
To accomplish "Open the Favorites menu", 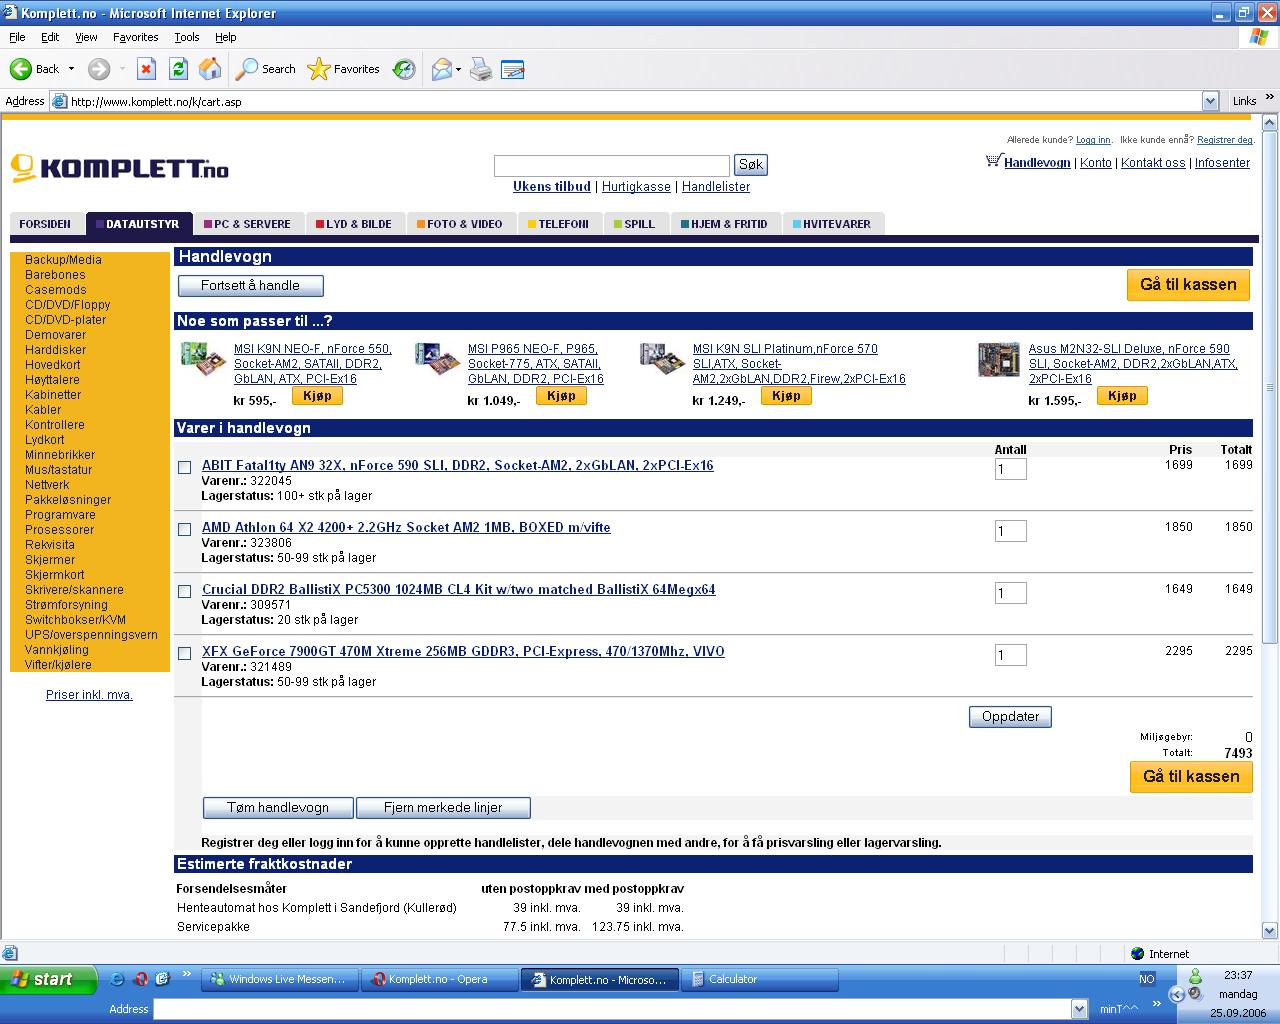I will [135, 37].
